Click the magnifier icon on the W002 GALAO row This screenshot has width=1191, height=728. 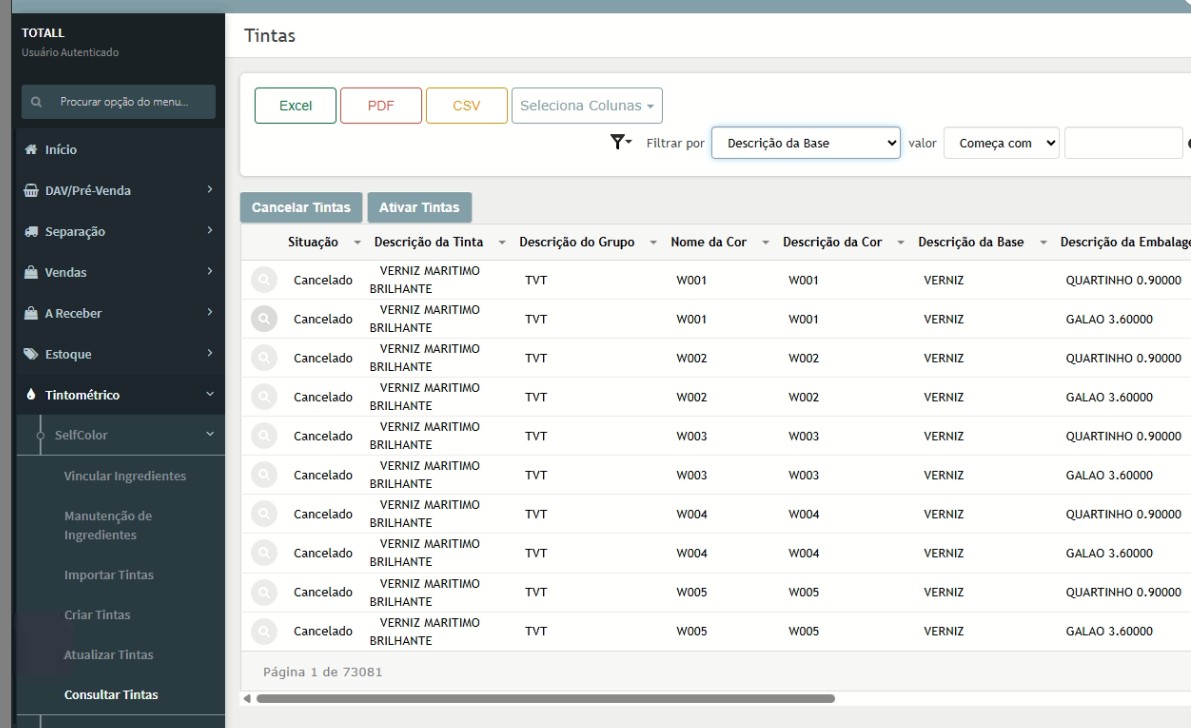tap(264, 397)
